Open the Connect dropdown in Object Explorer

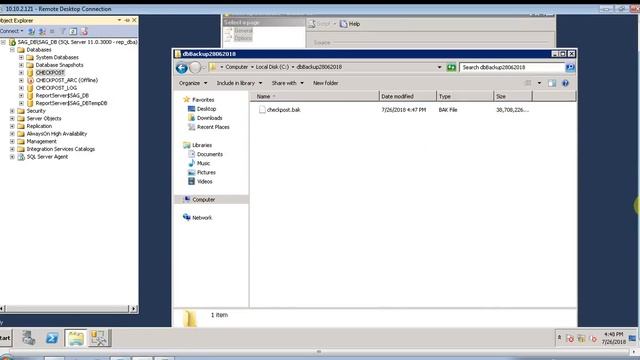click(x=12, y=31)
